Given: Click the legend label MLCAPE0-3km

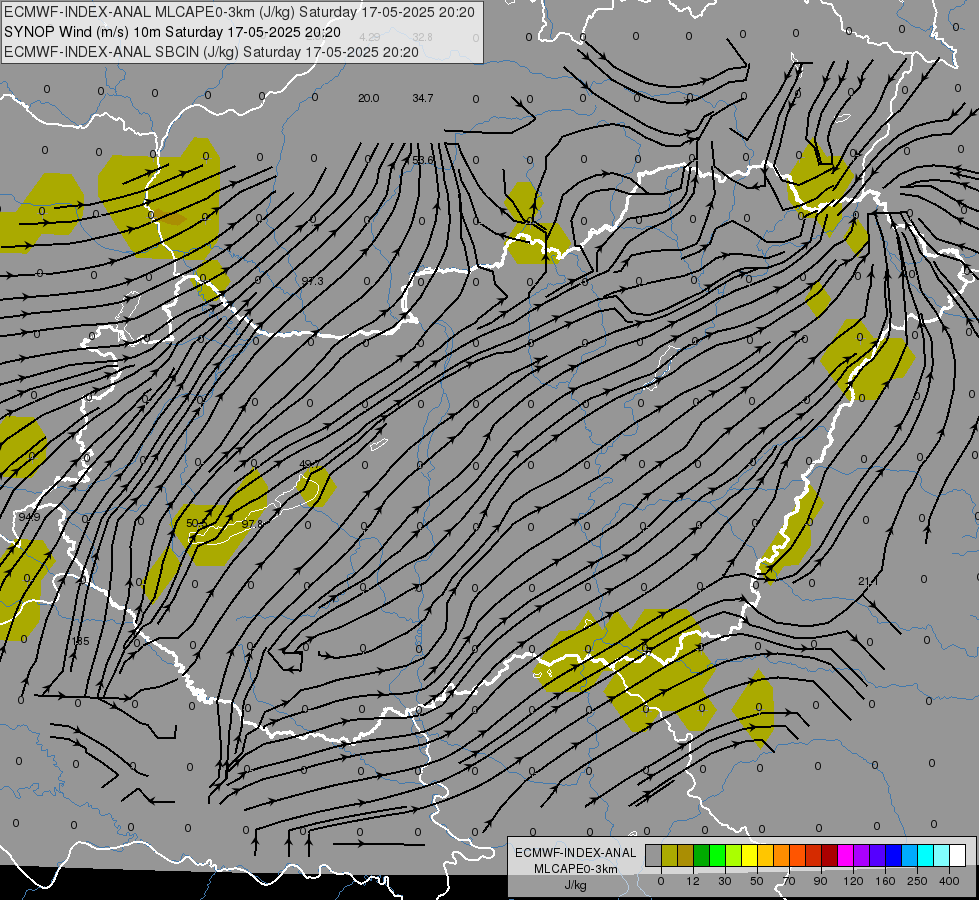Looking at the screenshot, I should (576, 869).
